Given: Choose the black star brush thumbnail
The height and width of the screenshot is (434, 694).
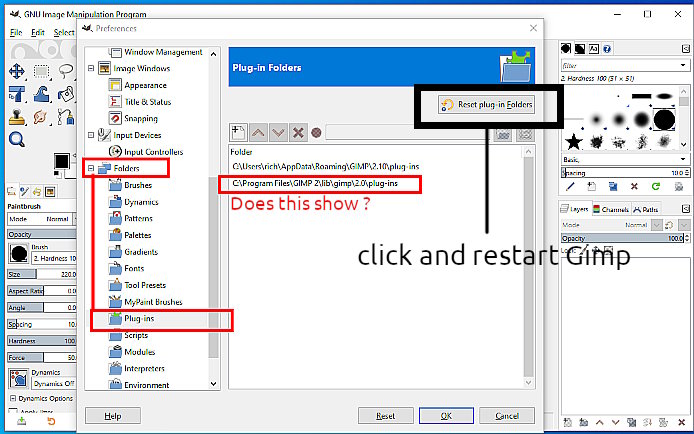Looking at the screenshot, I should pyautogui.click(x=574, y=142).
